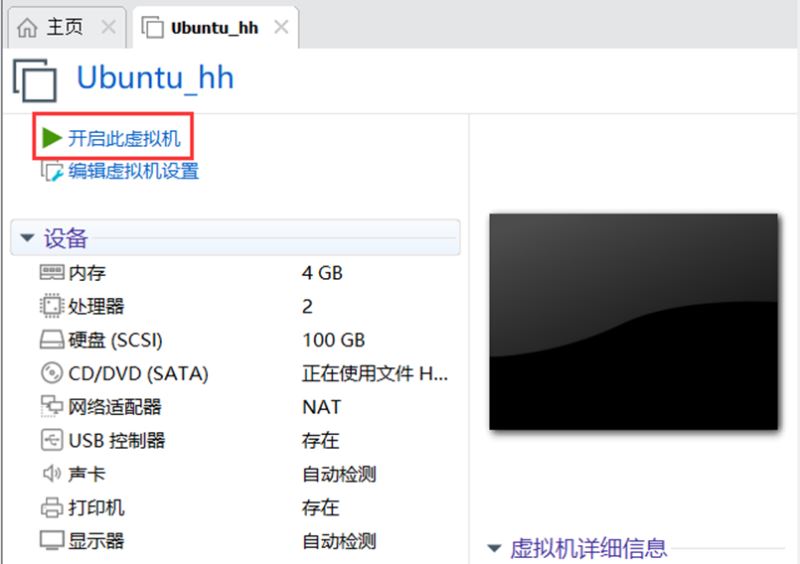The height and width of the screenshot is (564, 800).
Task: Select the CD/DVD (SATA) row label
Action: click(x=138, y=374)
